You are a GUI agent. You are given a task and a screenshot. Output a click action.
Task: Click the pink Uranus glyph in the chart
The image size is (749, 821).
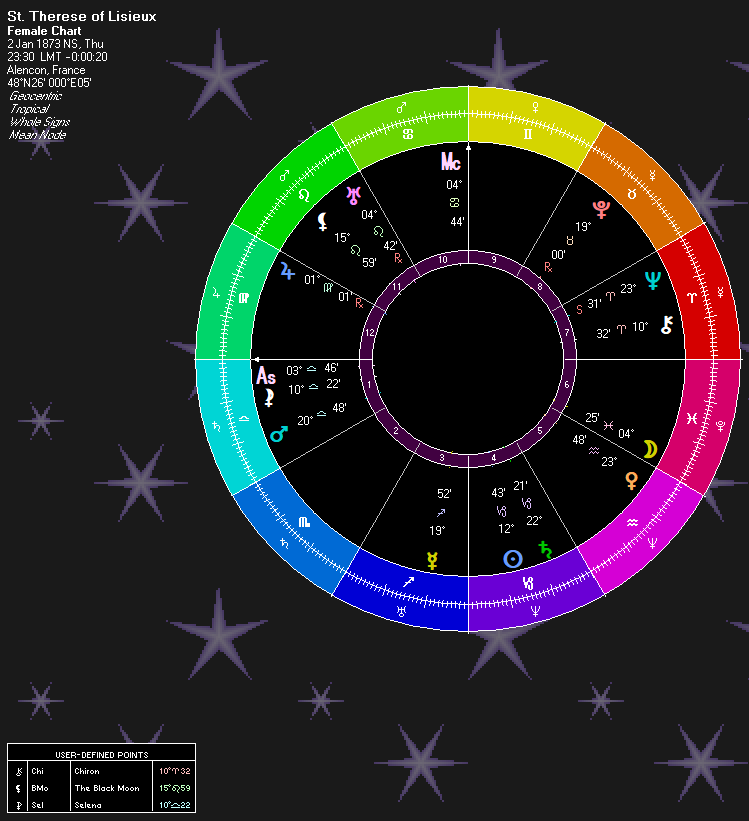pyautogui.click(x=354, y=195)
